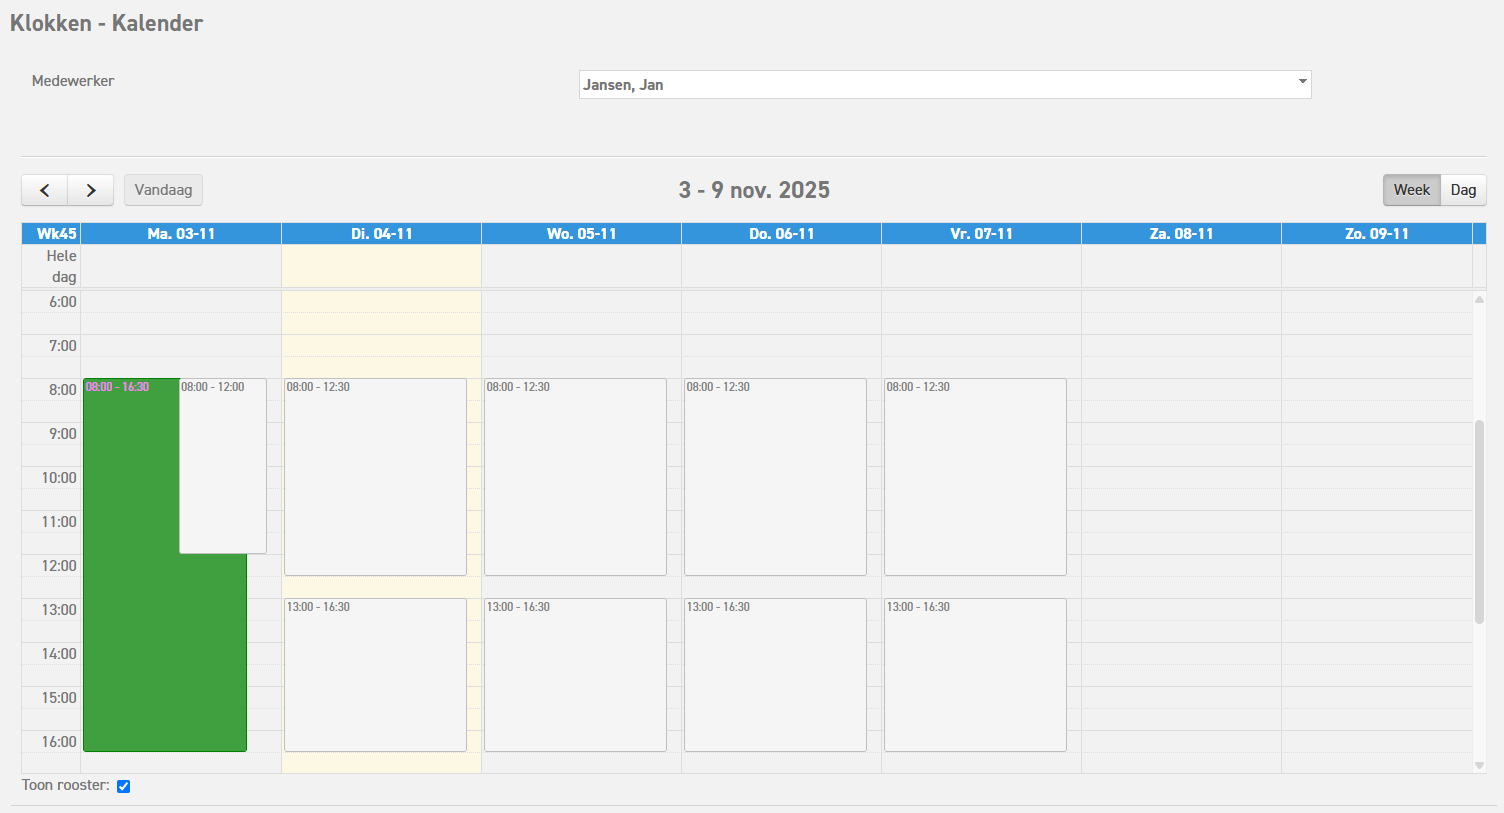Open the Medewerker dropdown arrow
Screen dimensions: 1504x813
[x=1302, y=82]
